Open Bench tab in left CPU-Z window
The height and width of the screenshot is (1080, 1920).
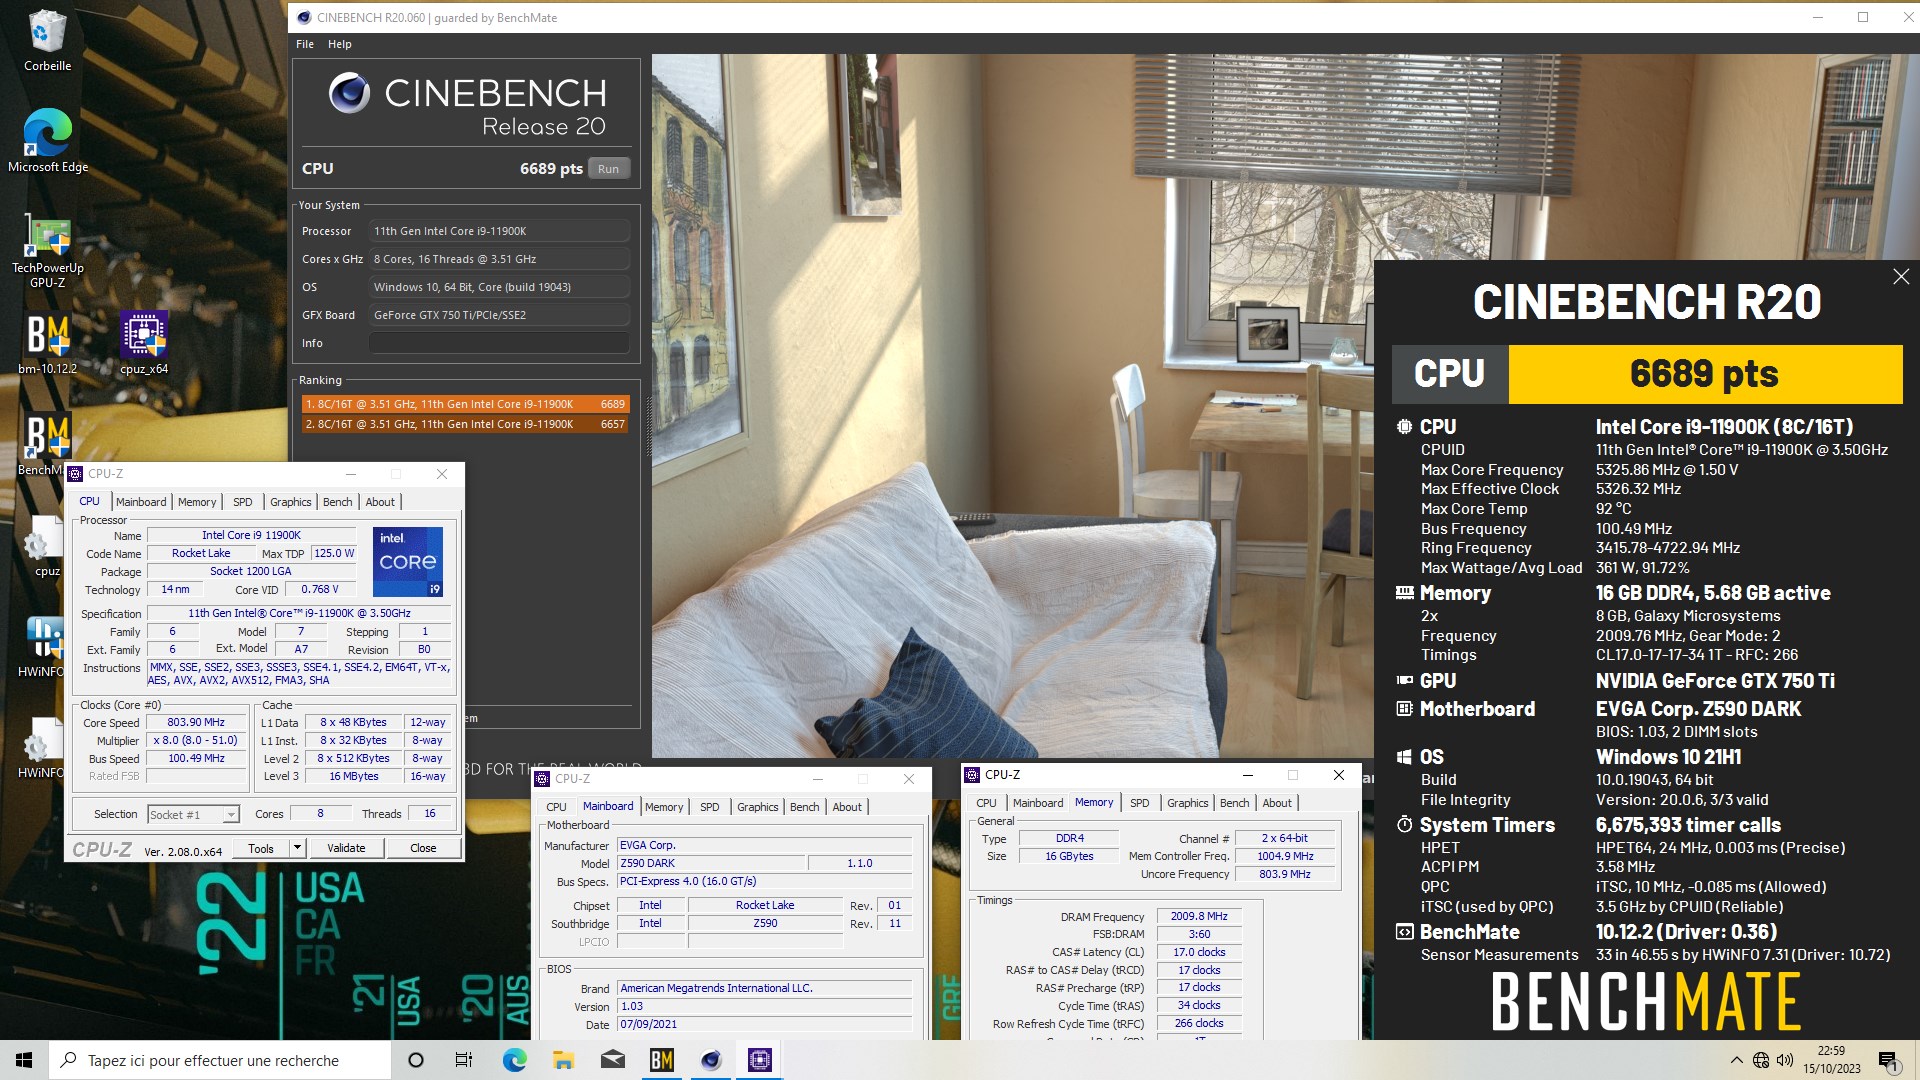click(338, 502)
